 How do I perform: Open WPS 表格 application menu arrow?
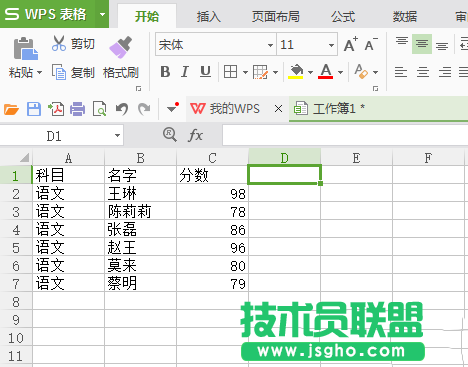102,14
